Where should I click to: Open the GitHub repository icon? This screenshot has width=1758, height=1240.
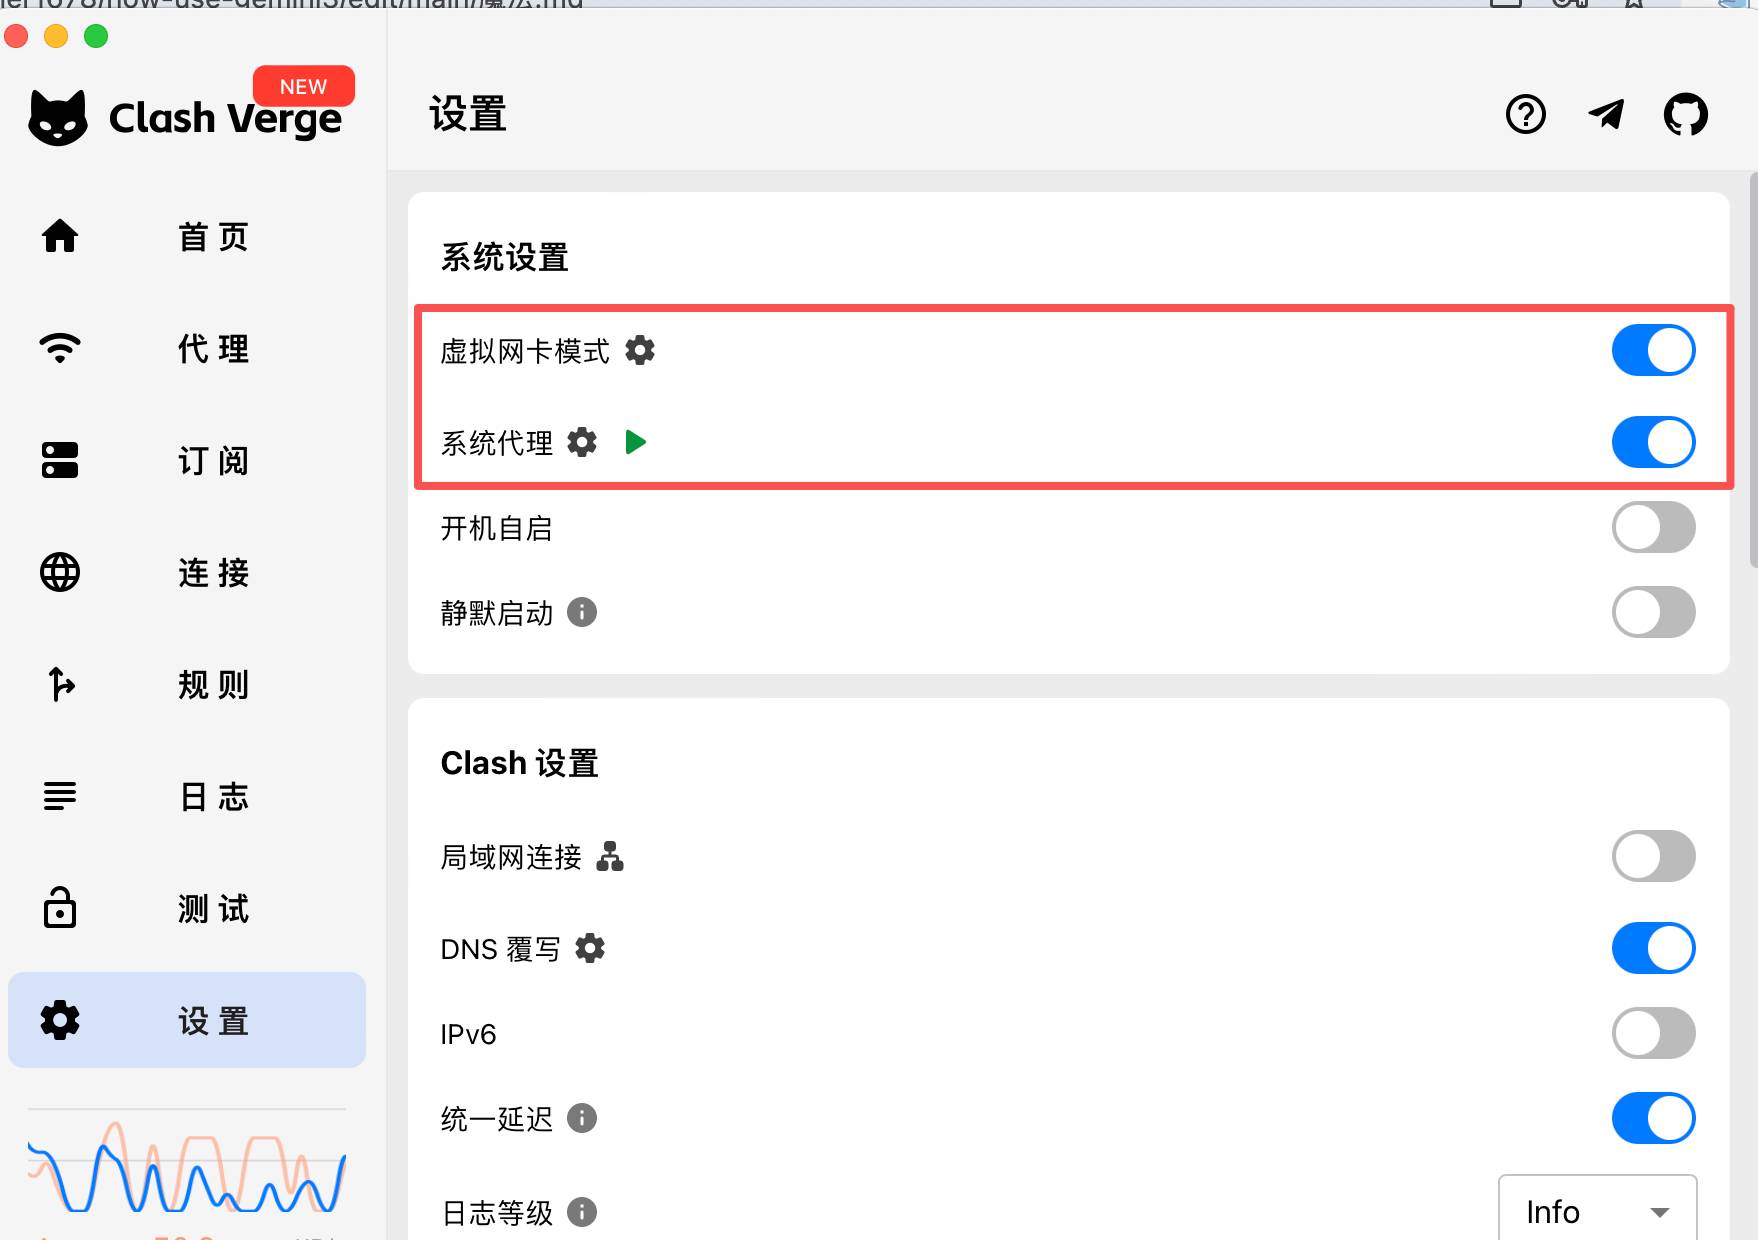coord(1685,115)
